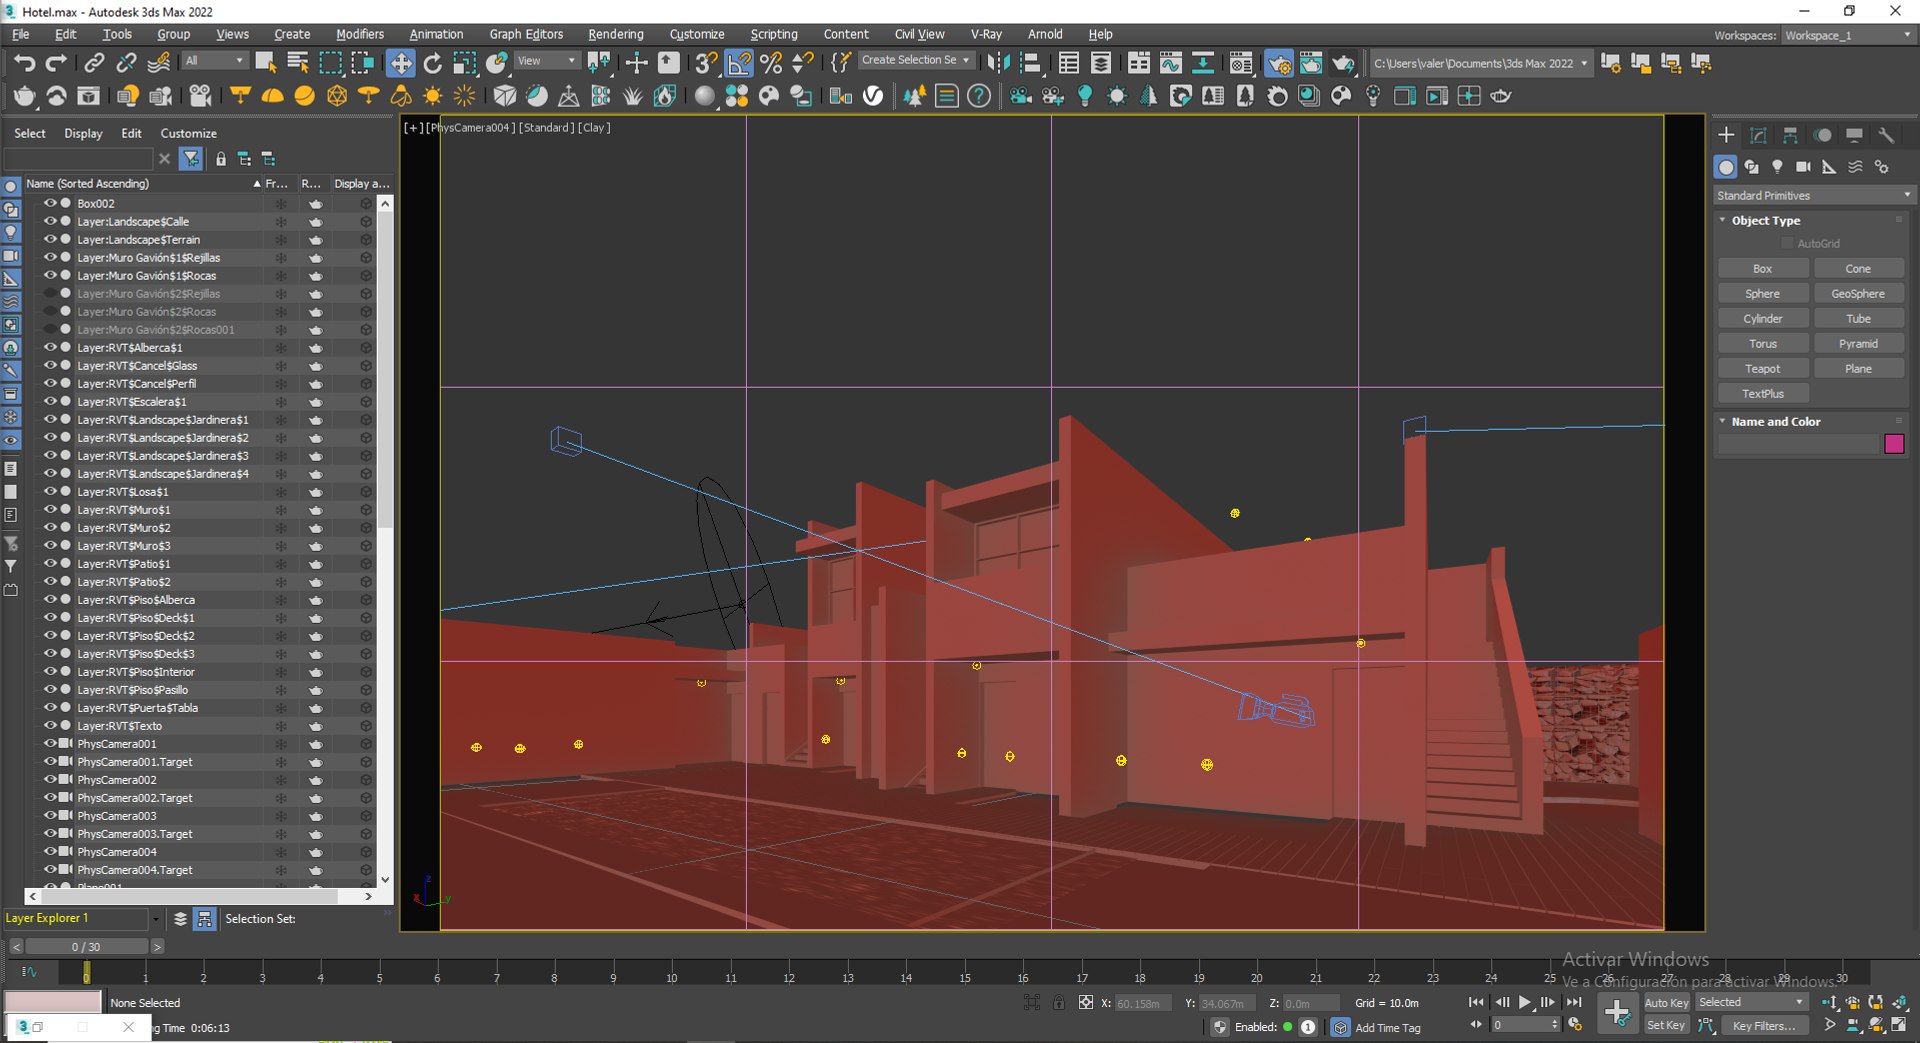Click the Time Configuration icon
Viewport: 1920px width, 1043px height.
coord(1575,1025)
